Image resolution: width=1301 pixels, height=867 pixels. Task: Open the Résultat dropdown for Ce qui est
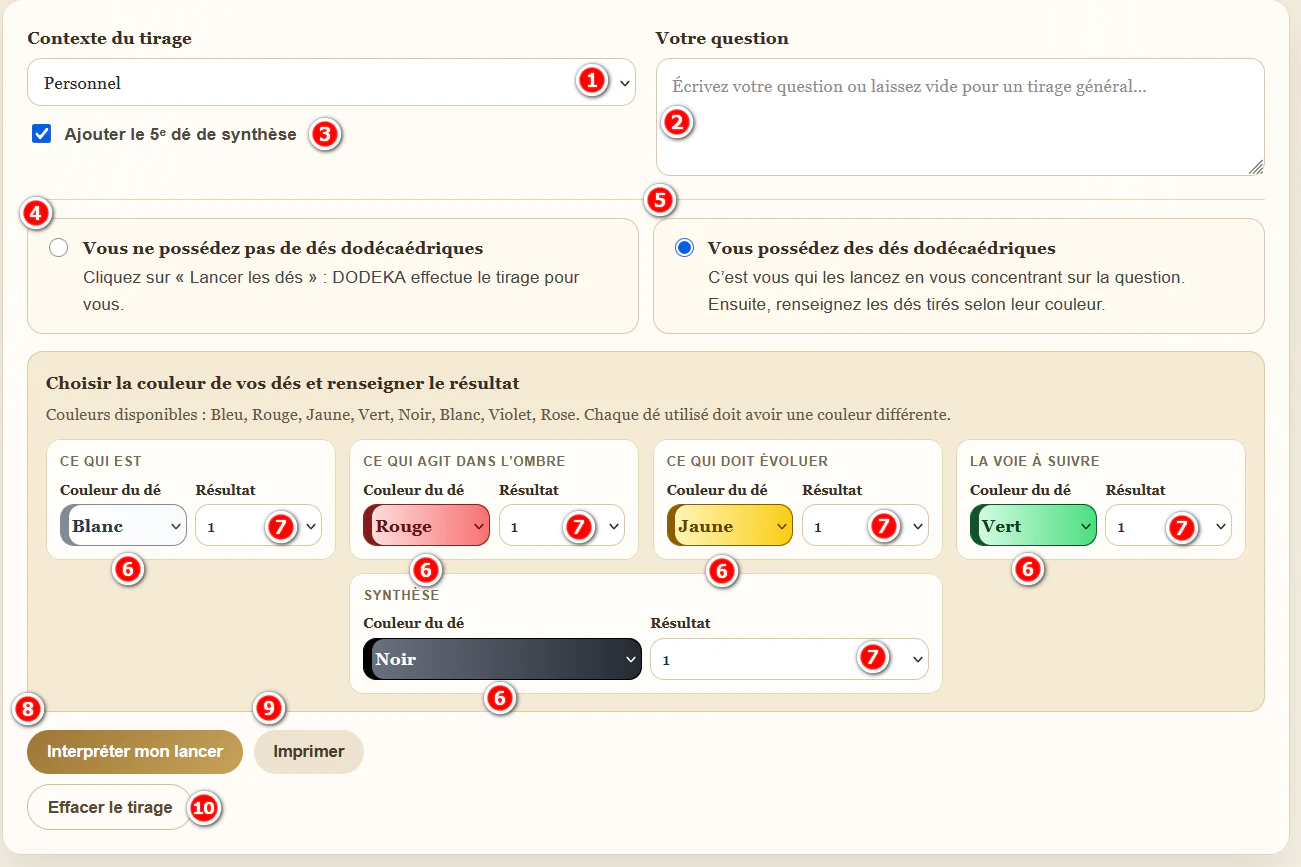click(x=258, y=525)
